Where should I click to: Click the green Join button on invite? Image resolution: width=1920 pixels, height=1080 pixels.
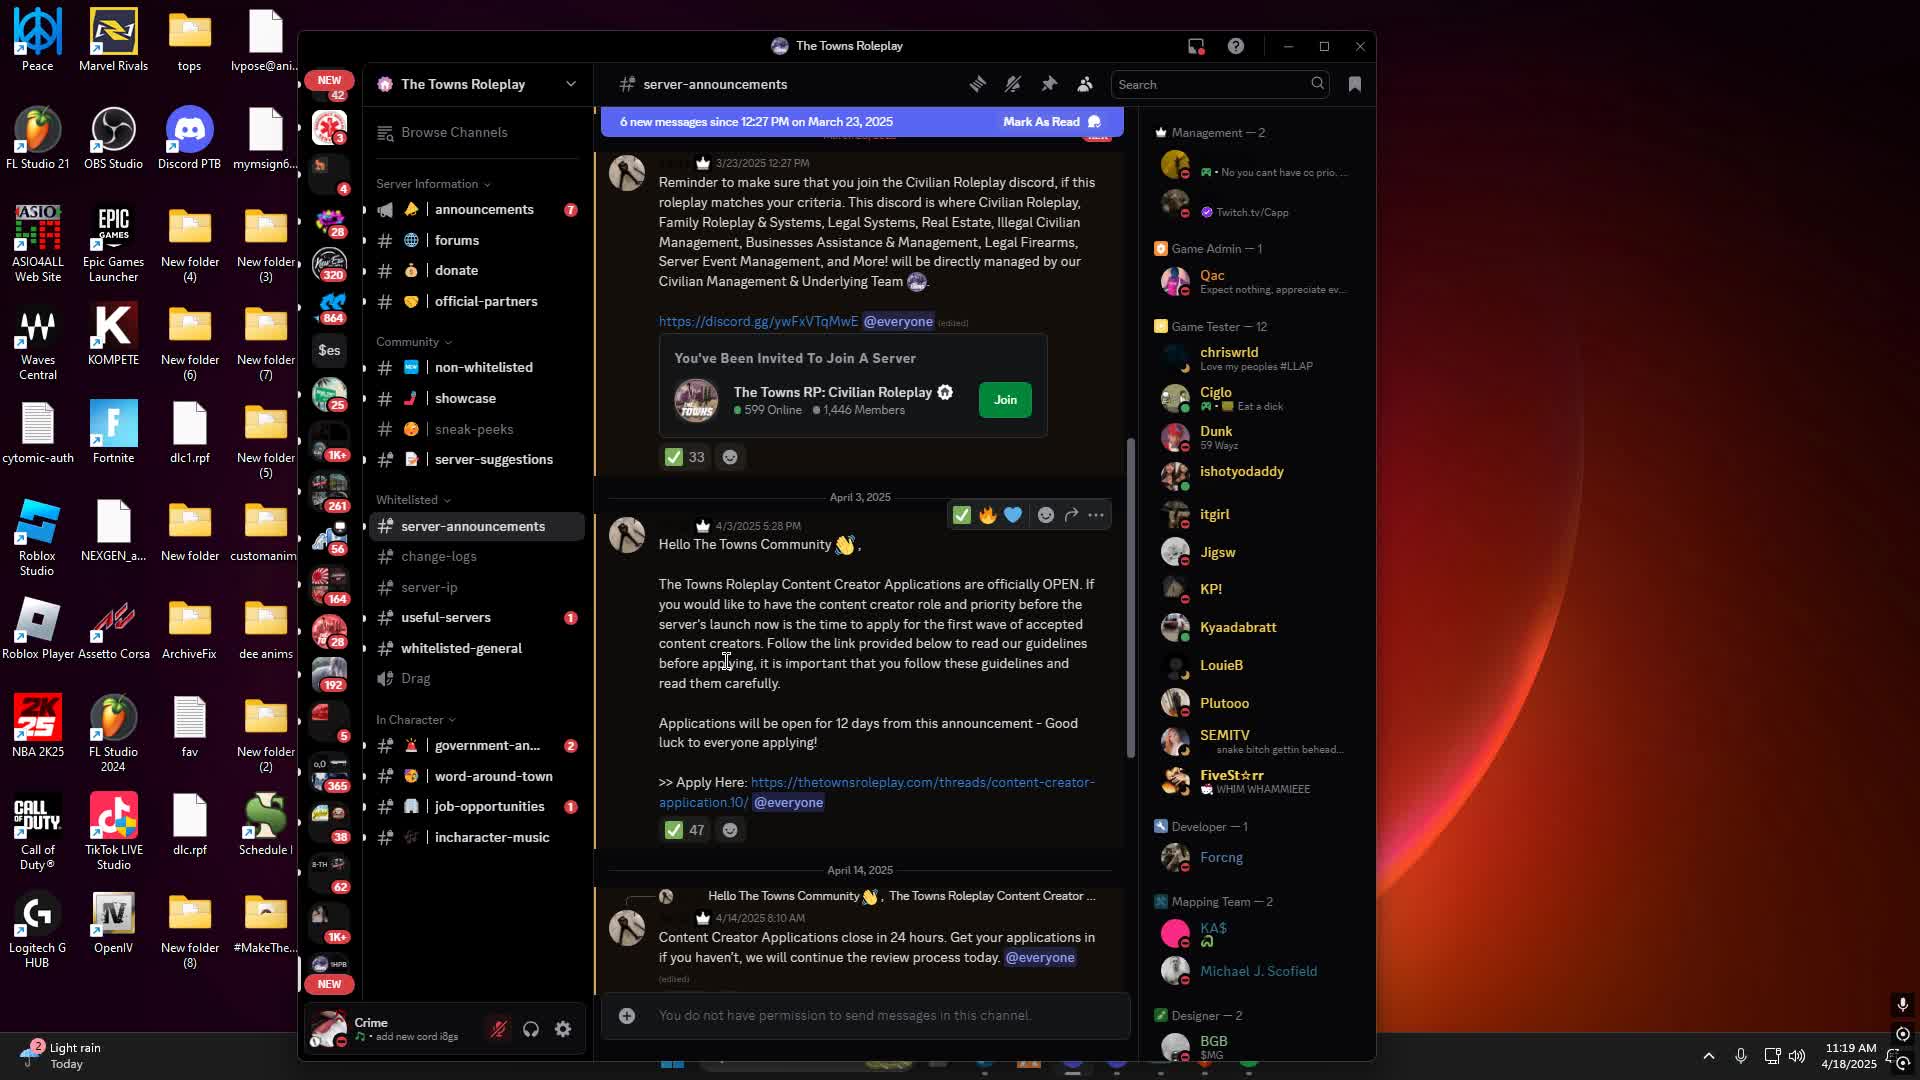(1005, 400)
